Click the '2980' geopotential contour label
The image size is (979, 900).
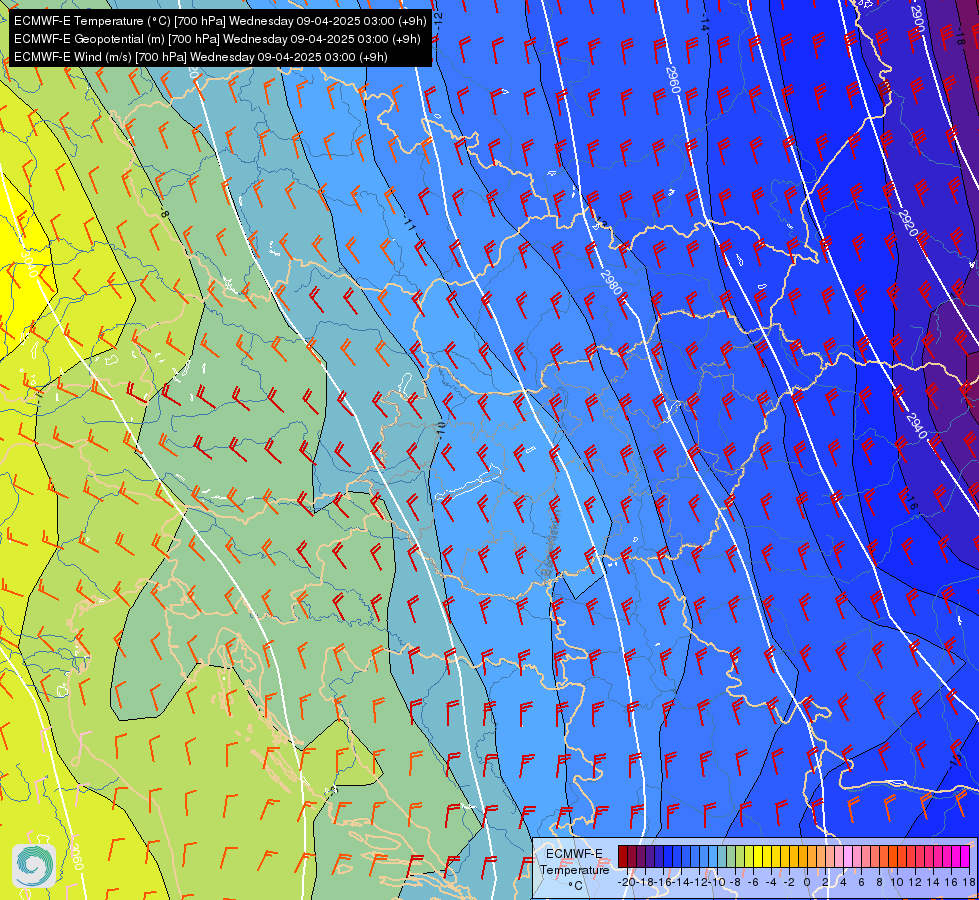pyautogui.click(x=611, y=282)
